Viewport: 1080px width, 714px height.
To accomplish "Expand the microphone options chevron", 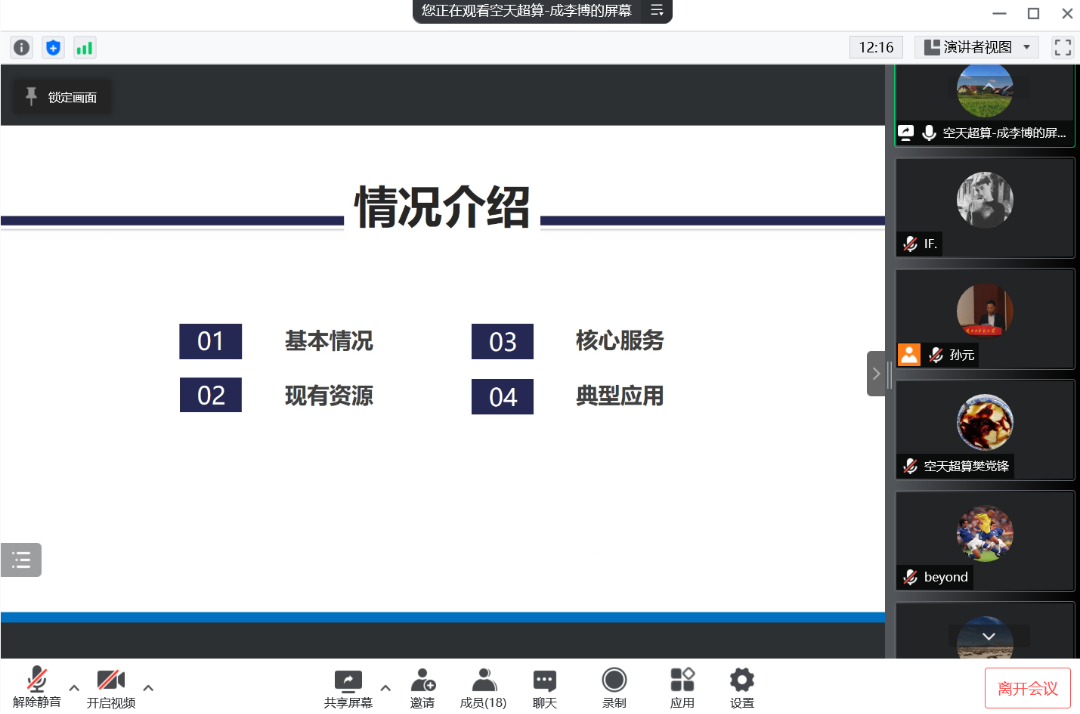I will click(73, 689).
